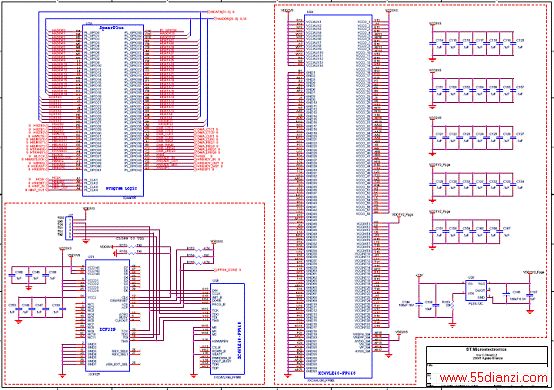Select the JTAG header connector above XCF32P
The image size is (554, 390).
(70, 226)
